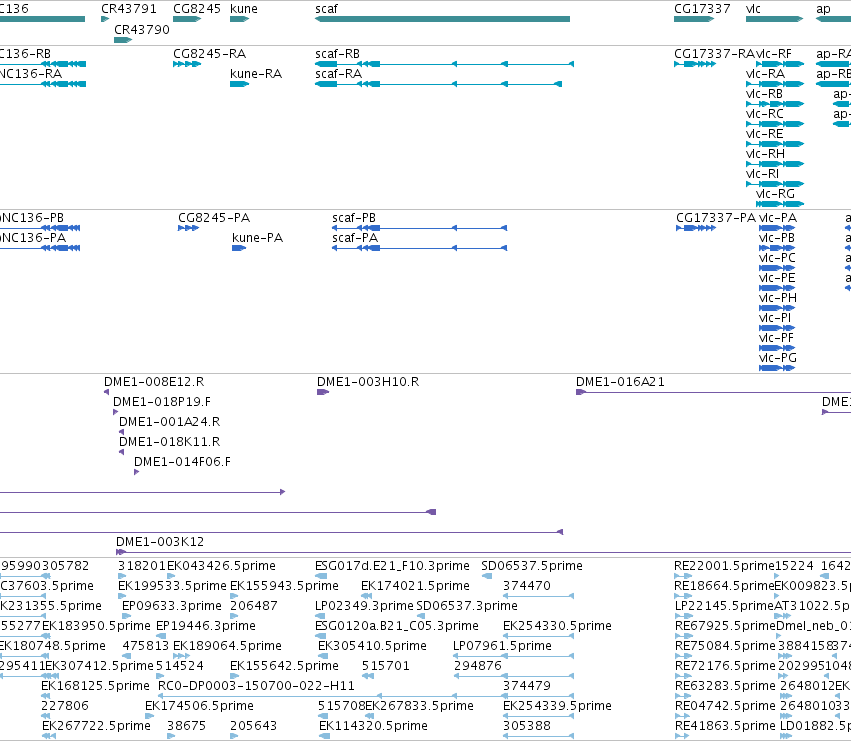Select the vlc-PG protein feature
Screen dimensions: 851x741
(777, 368)
